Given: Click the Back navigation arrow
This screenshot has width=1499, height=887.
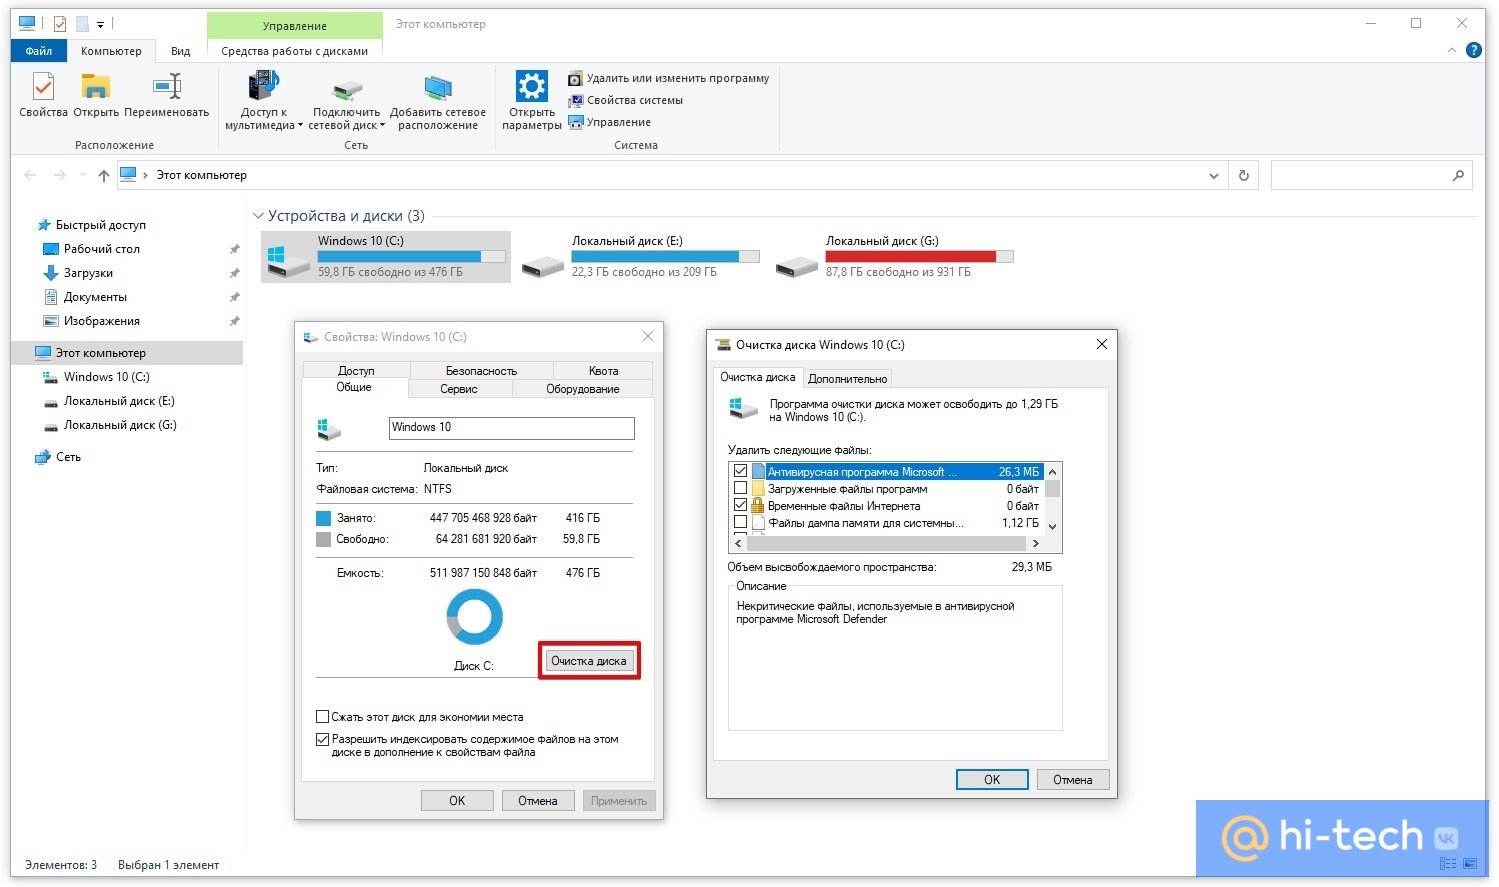Looking at the screenshot, I should point(30,175).
